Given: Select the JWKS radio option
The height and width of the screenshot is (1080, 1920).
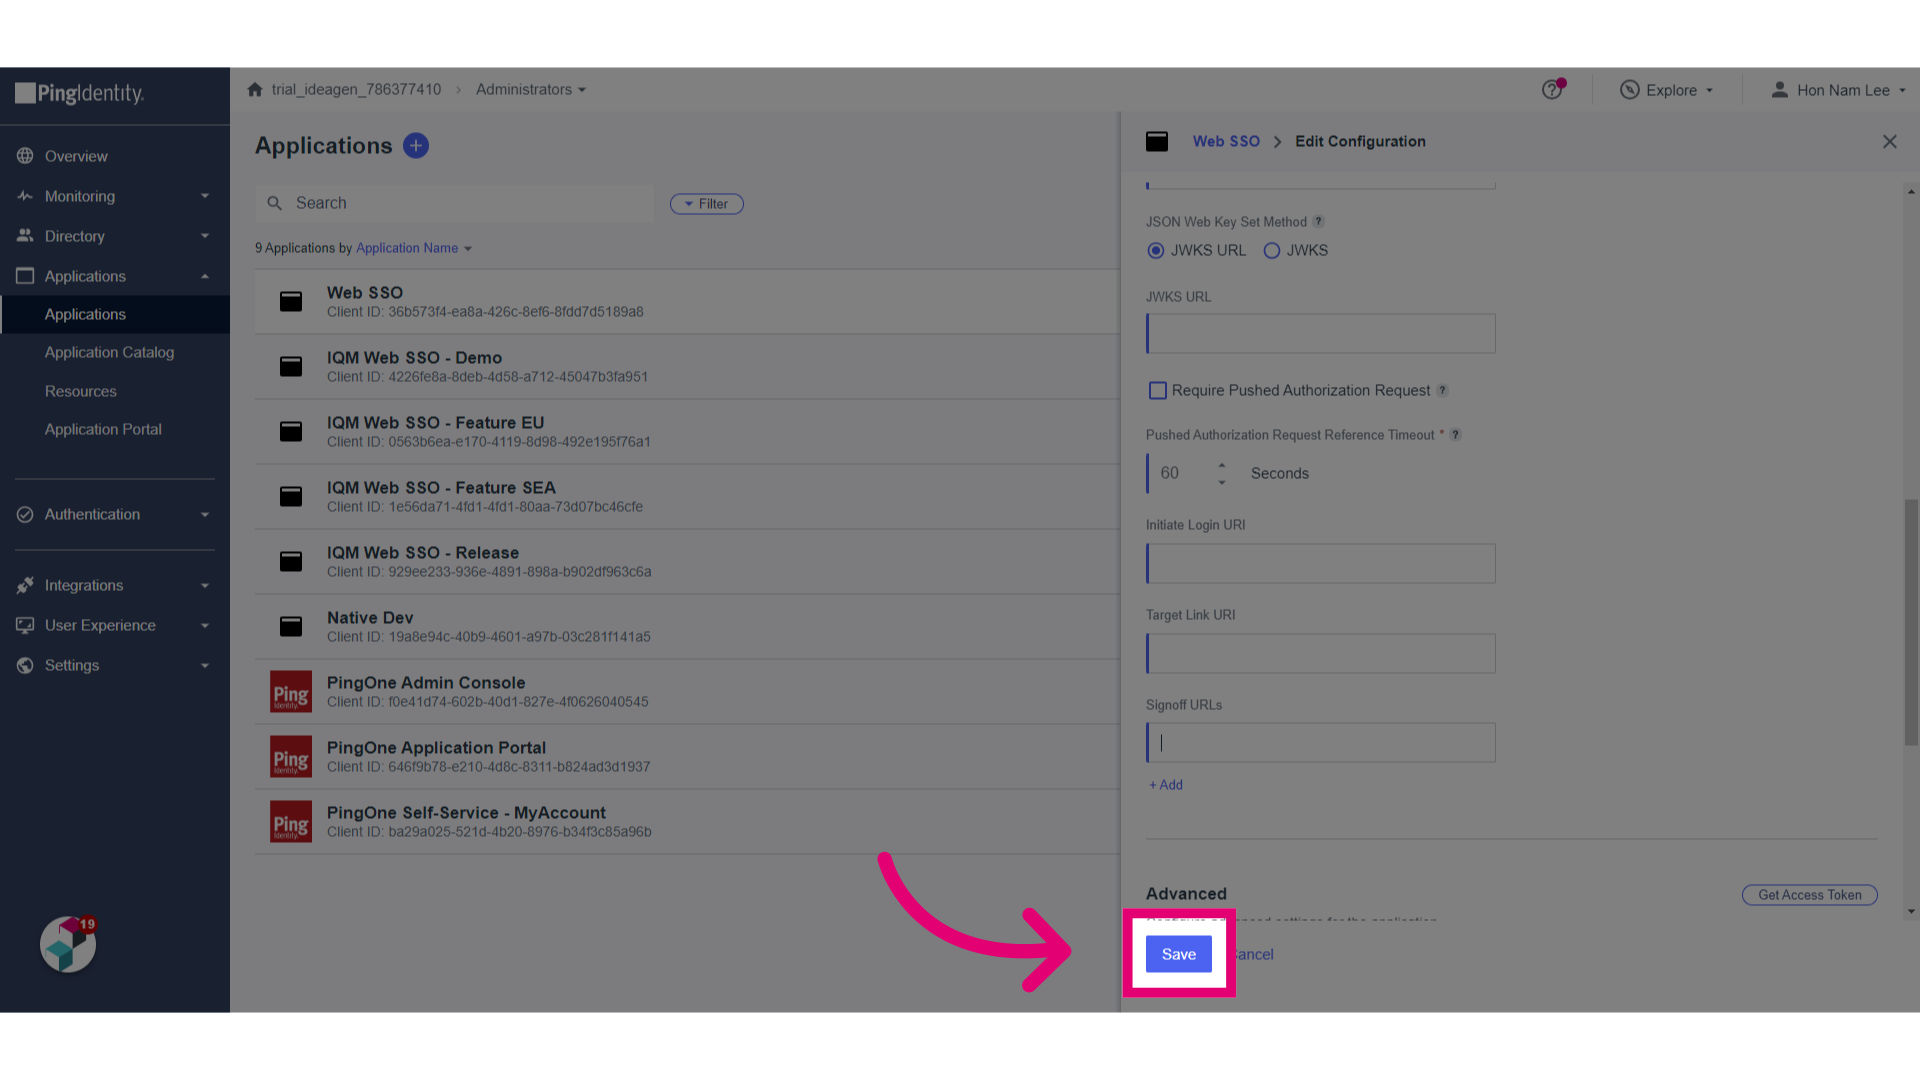Looking at the screenshot, I should point(1272,251).
